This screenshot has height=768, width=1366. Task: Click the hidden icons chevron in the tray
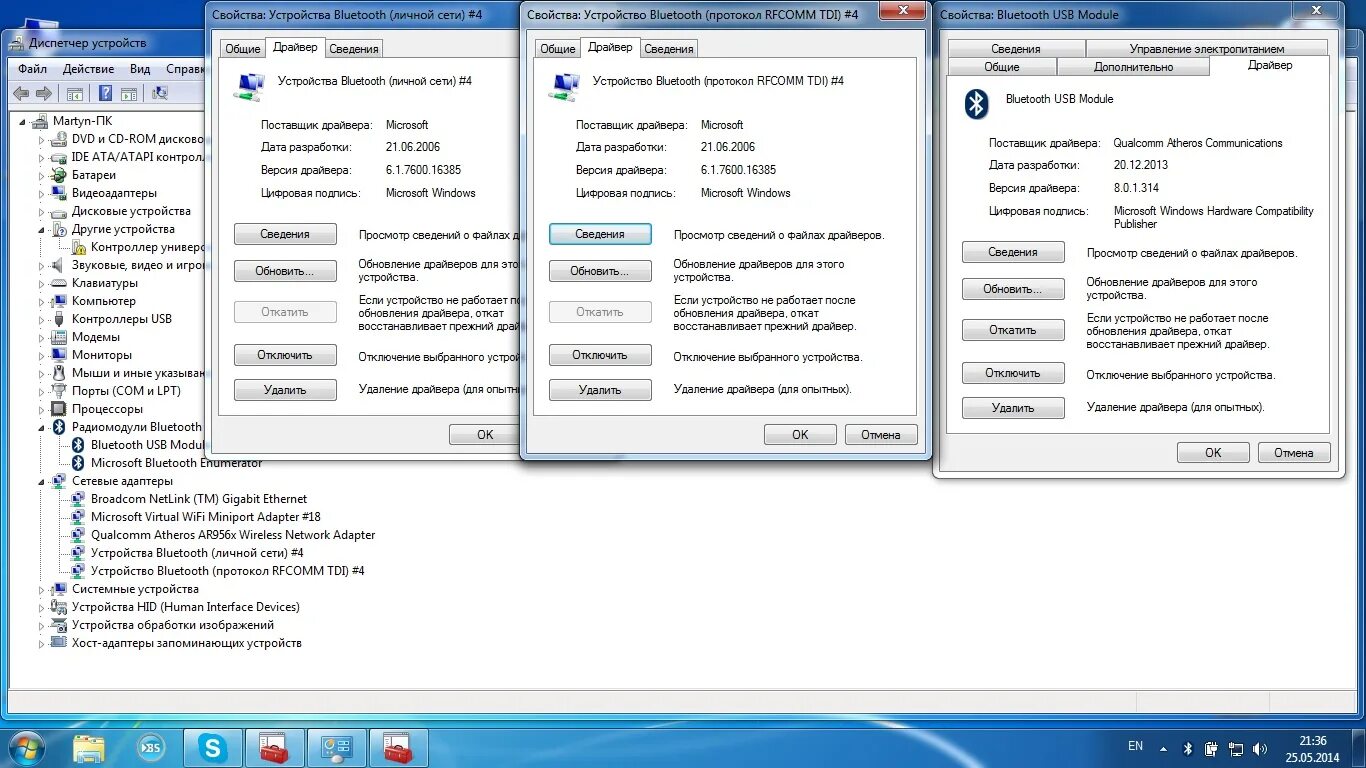[x=1163, y=747]
